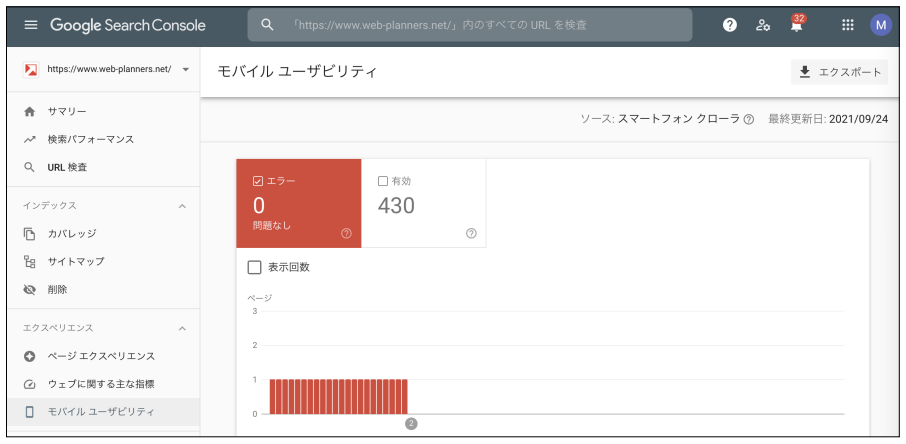Enable the 有効 checkbox

383,181
